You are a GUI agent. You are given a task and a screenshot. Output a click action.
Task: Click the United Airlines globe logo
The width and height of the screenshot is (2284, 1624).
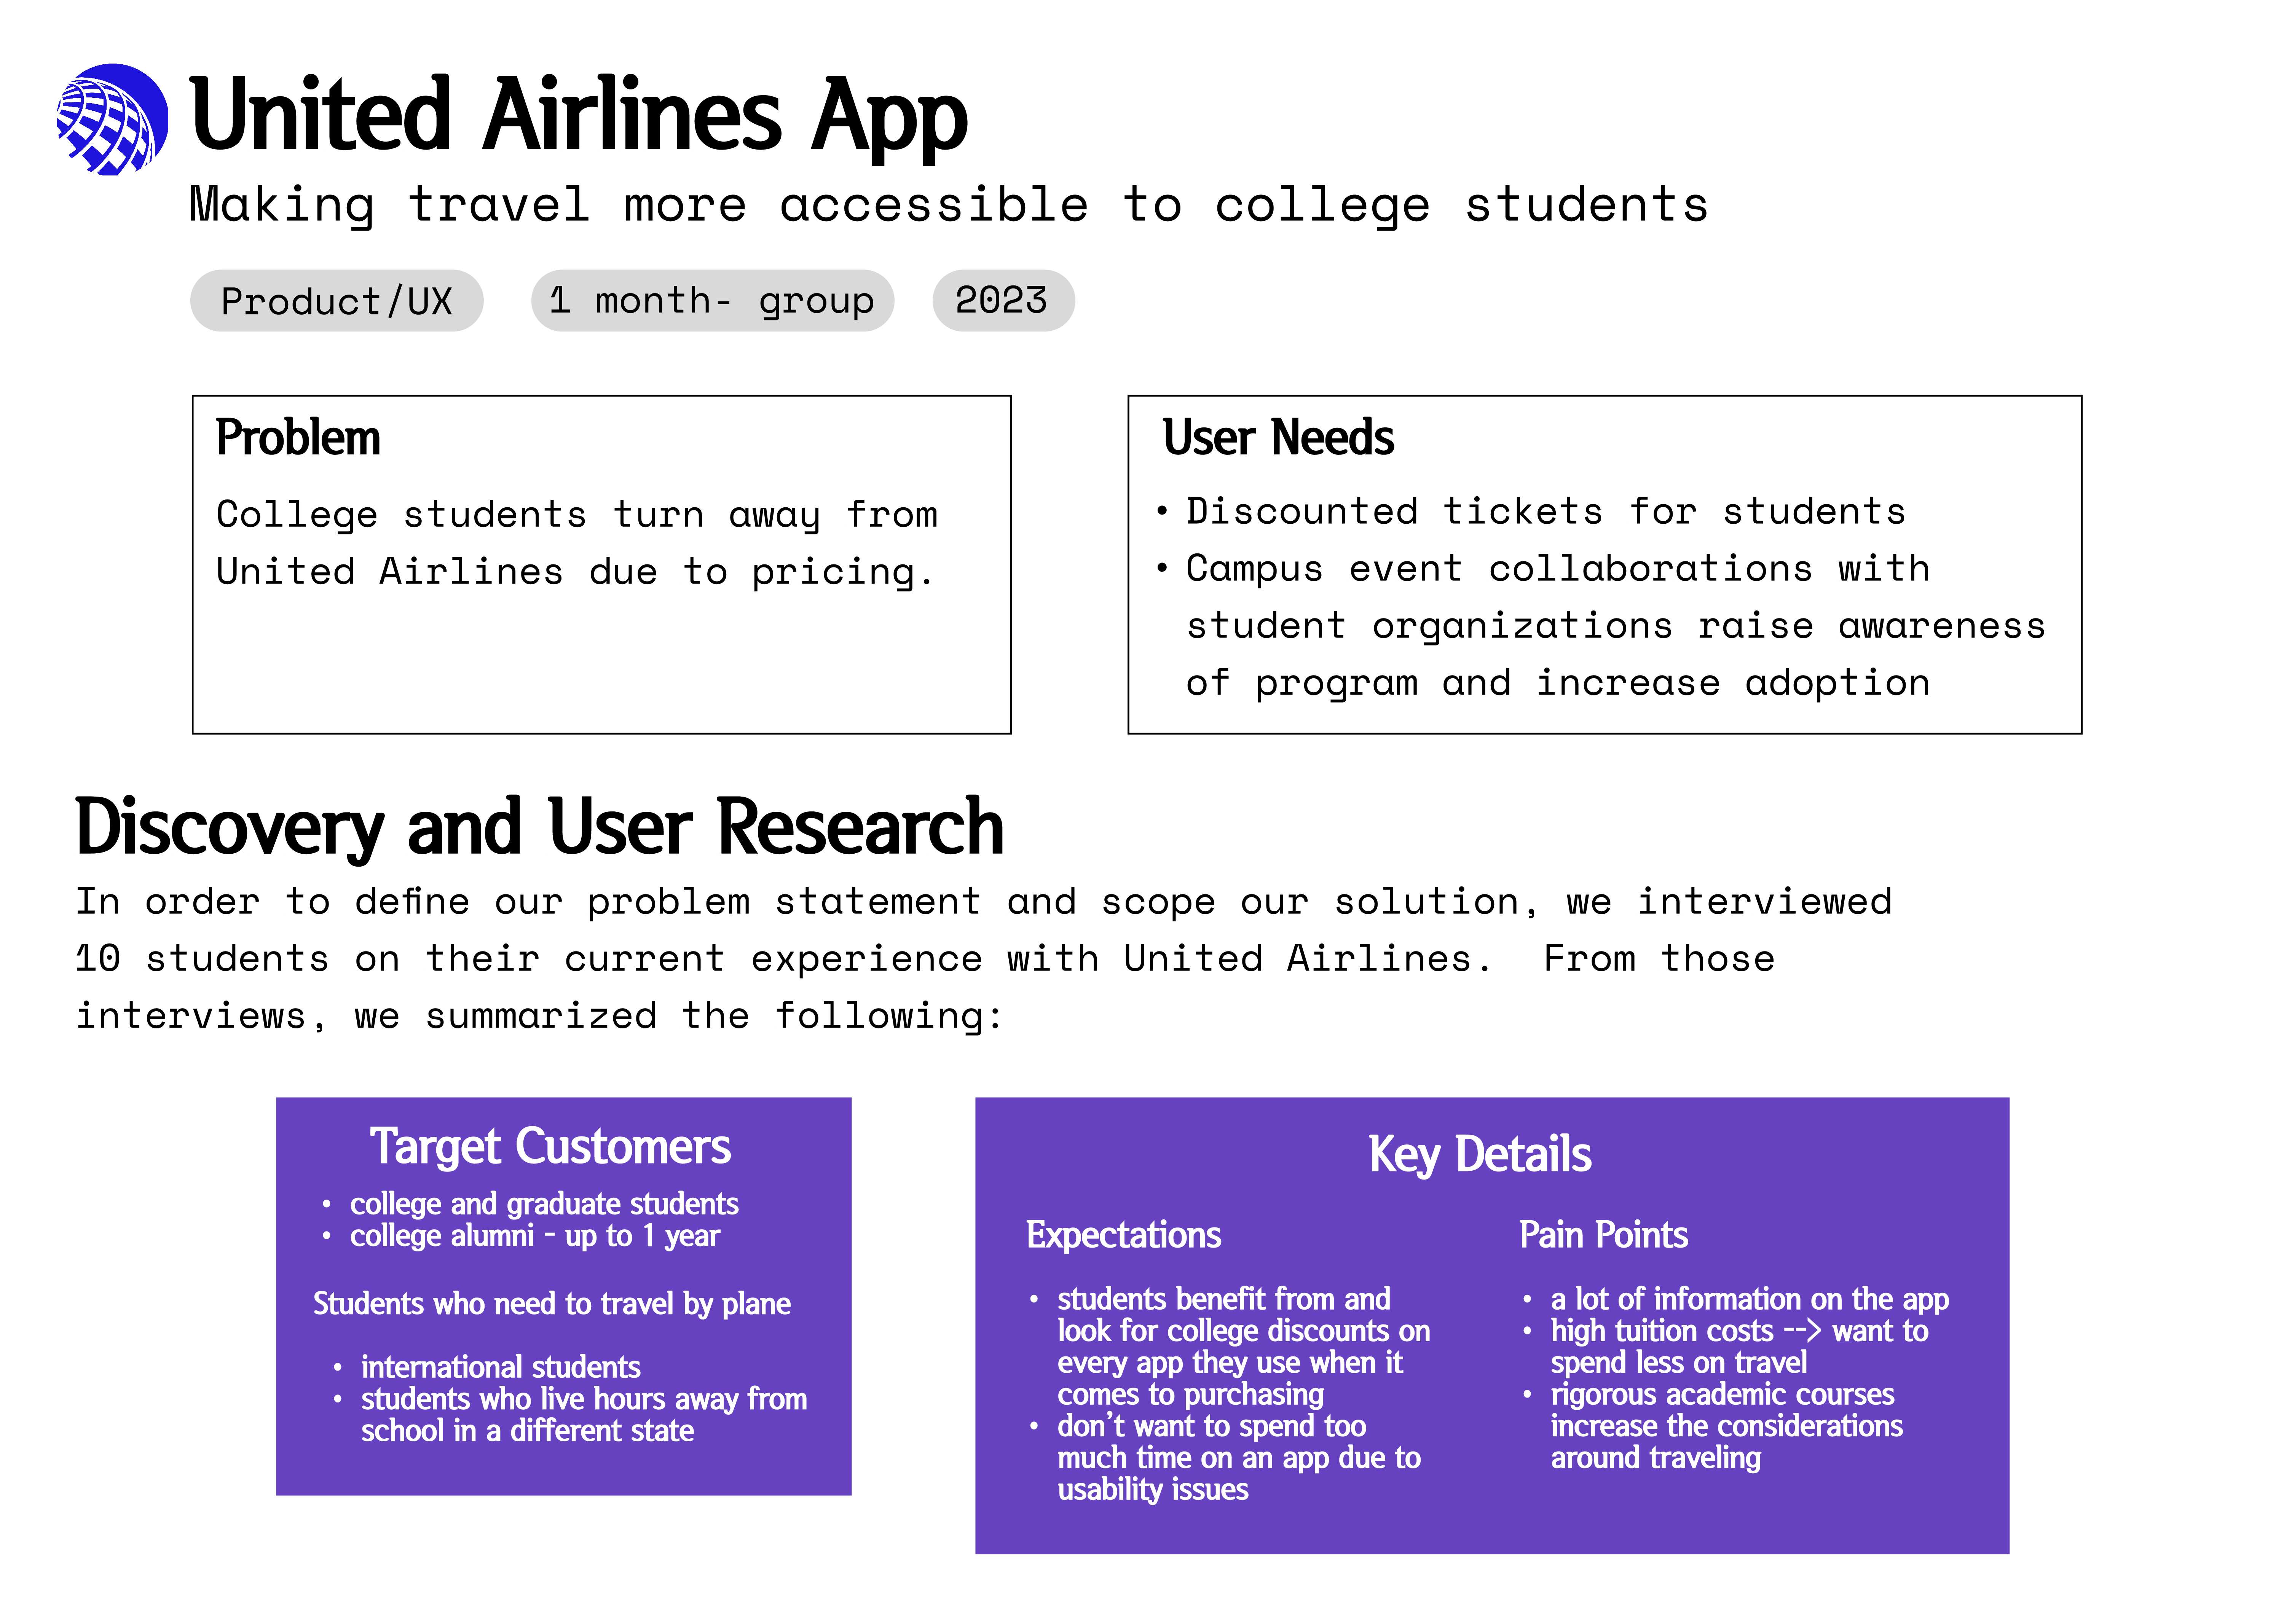(x=112, y=119)
